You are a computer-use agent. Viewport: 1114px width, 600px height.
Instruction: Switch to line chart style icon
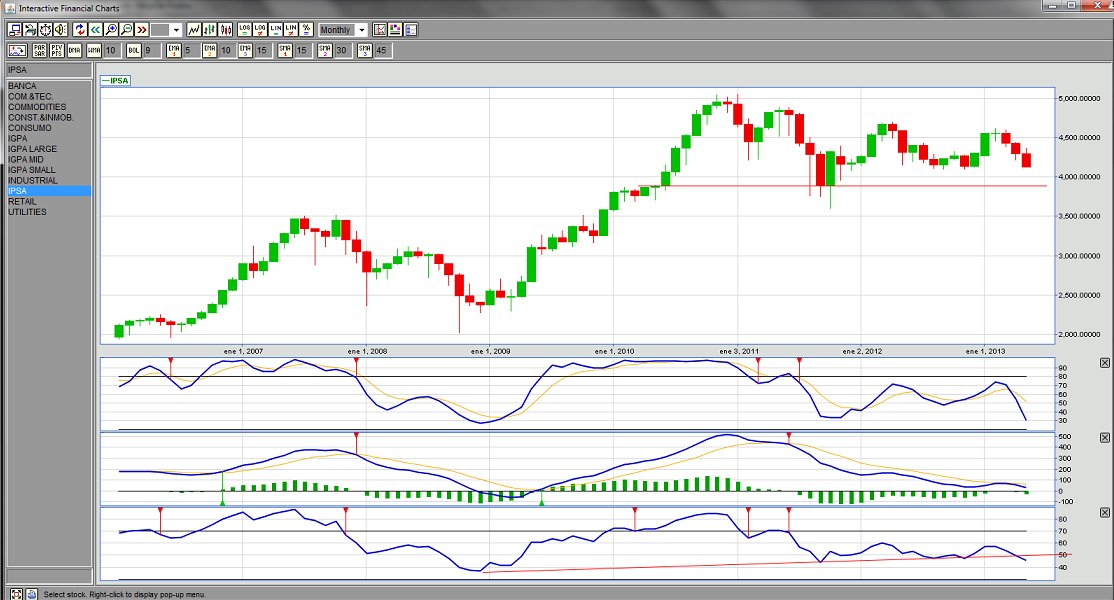point(194,30)
